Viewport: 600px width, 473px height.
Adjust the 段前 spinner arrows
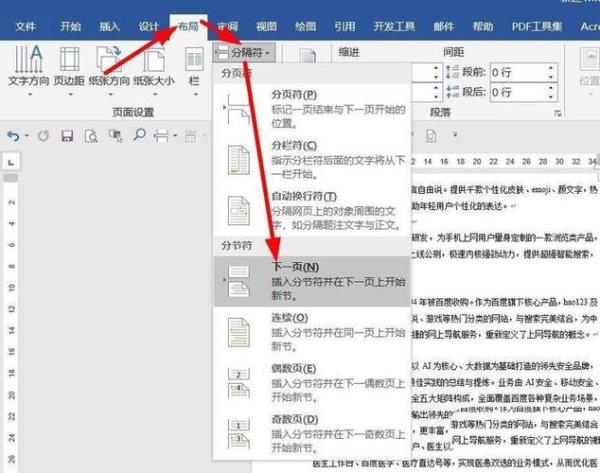551,72
